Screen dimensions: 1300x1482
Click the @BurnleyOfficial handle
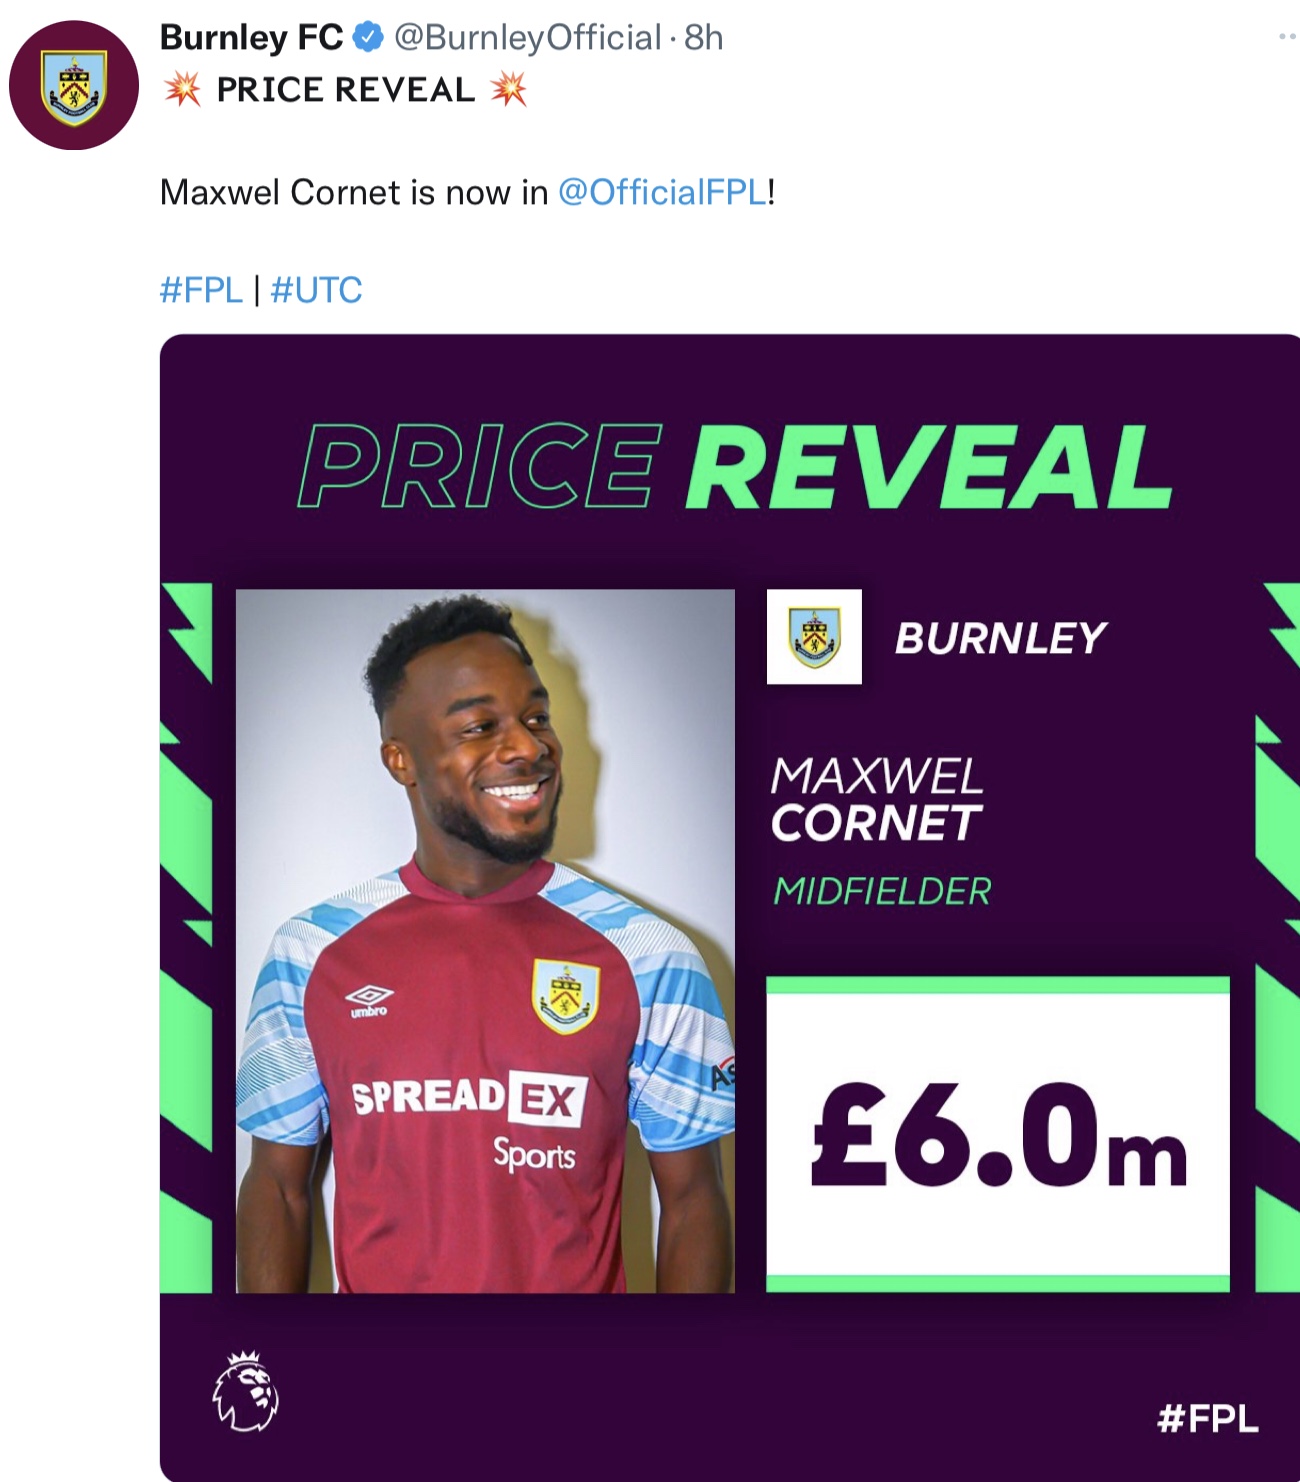point(527,38)
